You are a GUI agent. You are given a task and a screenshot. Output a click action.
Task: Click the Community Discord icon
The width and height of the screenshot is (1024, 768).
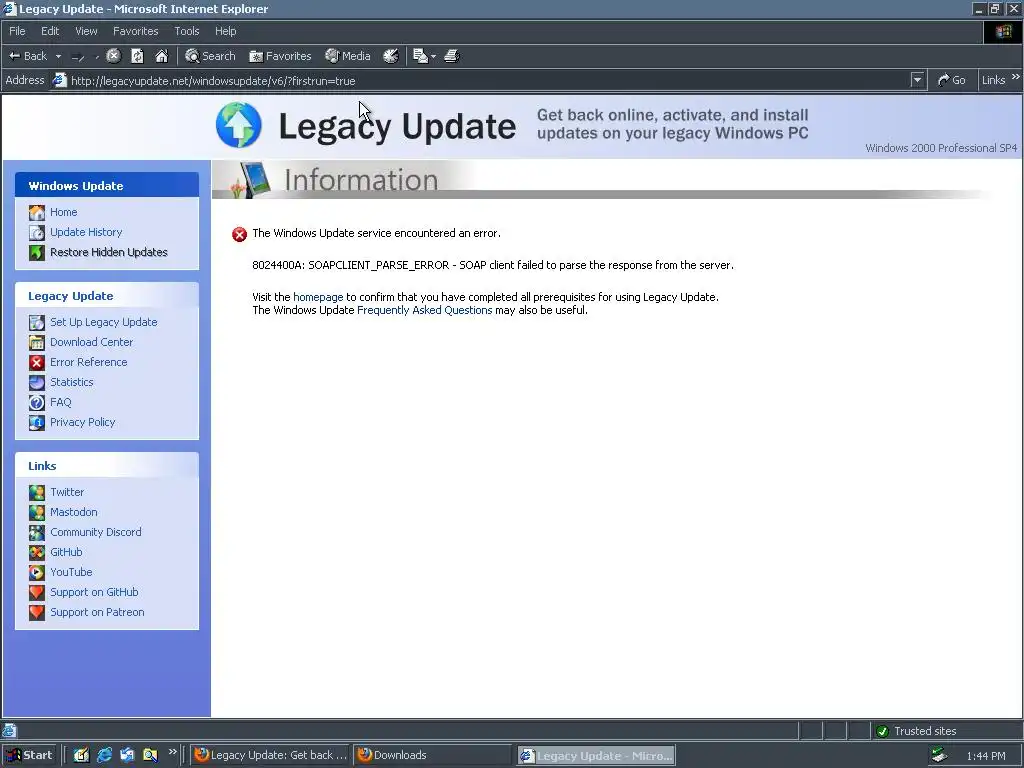point(37,533)
